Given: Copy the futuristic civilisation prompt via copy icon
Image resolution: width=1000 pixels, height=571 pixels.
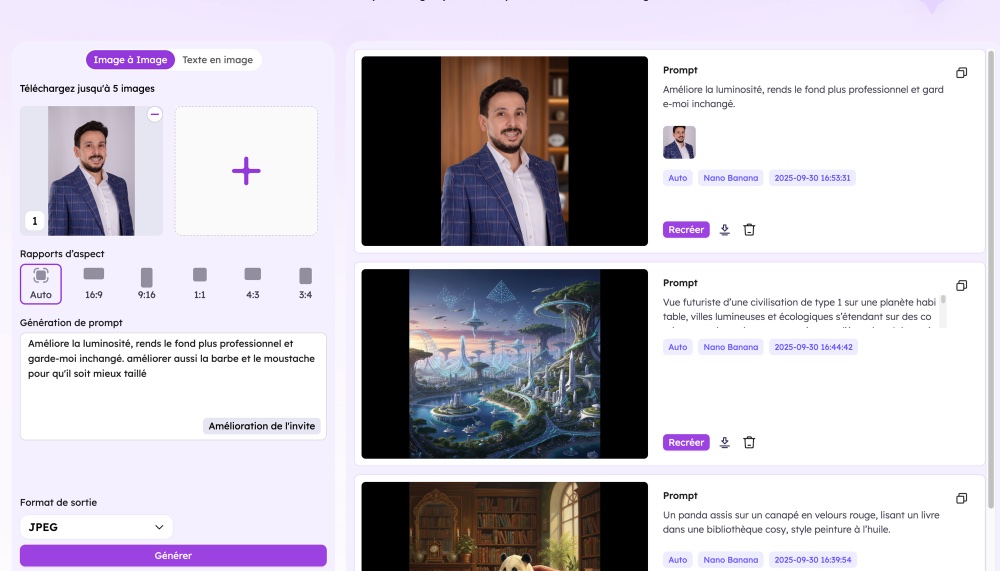Looking at the screenshot, I should pyautogui.click(x=961, y=285).
